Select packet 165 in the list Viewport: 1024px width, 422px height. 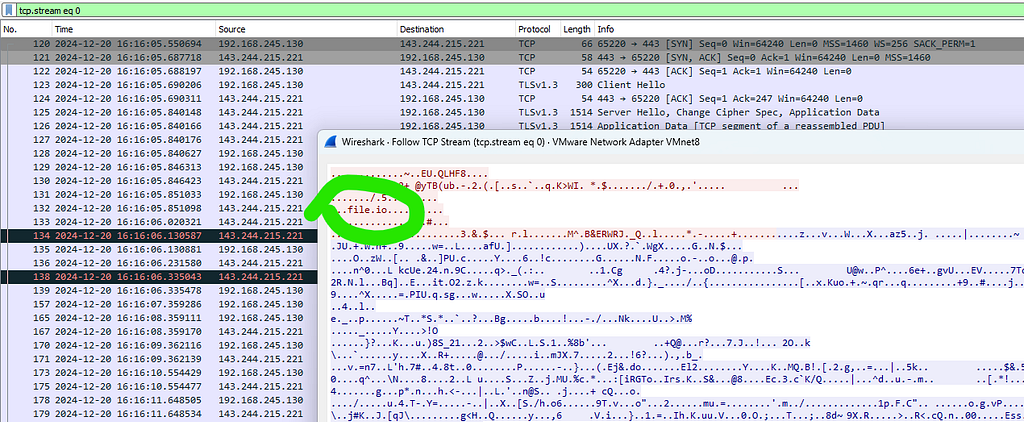click(x=157, y=318)
